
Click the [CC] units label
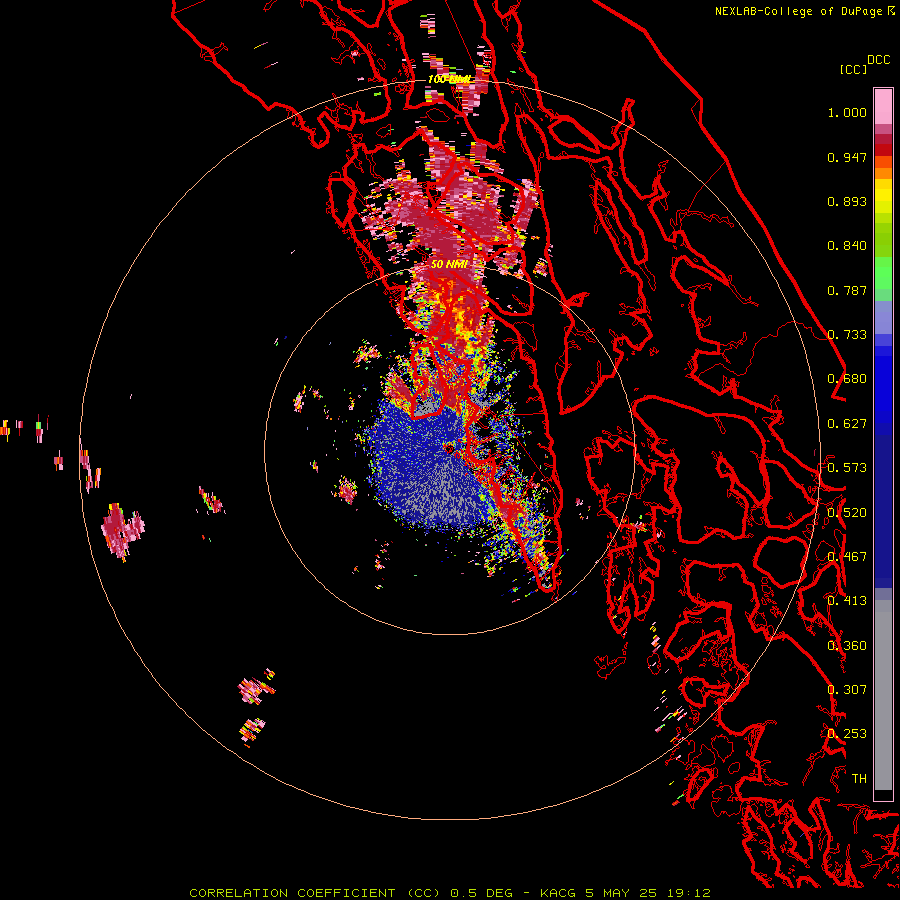pos(853,69)
